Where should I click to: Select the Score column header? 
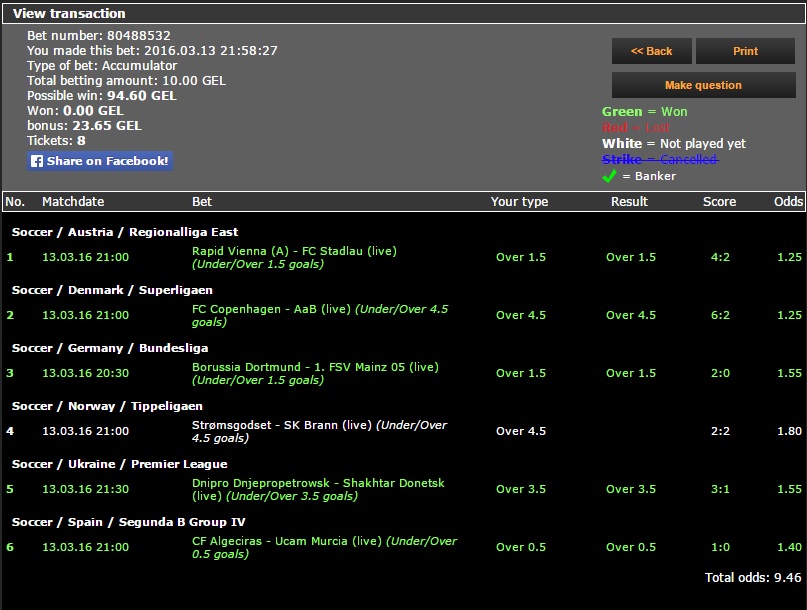(720, 202)
